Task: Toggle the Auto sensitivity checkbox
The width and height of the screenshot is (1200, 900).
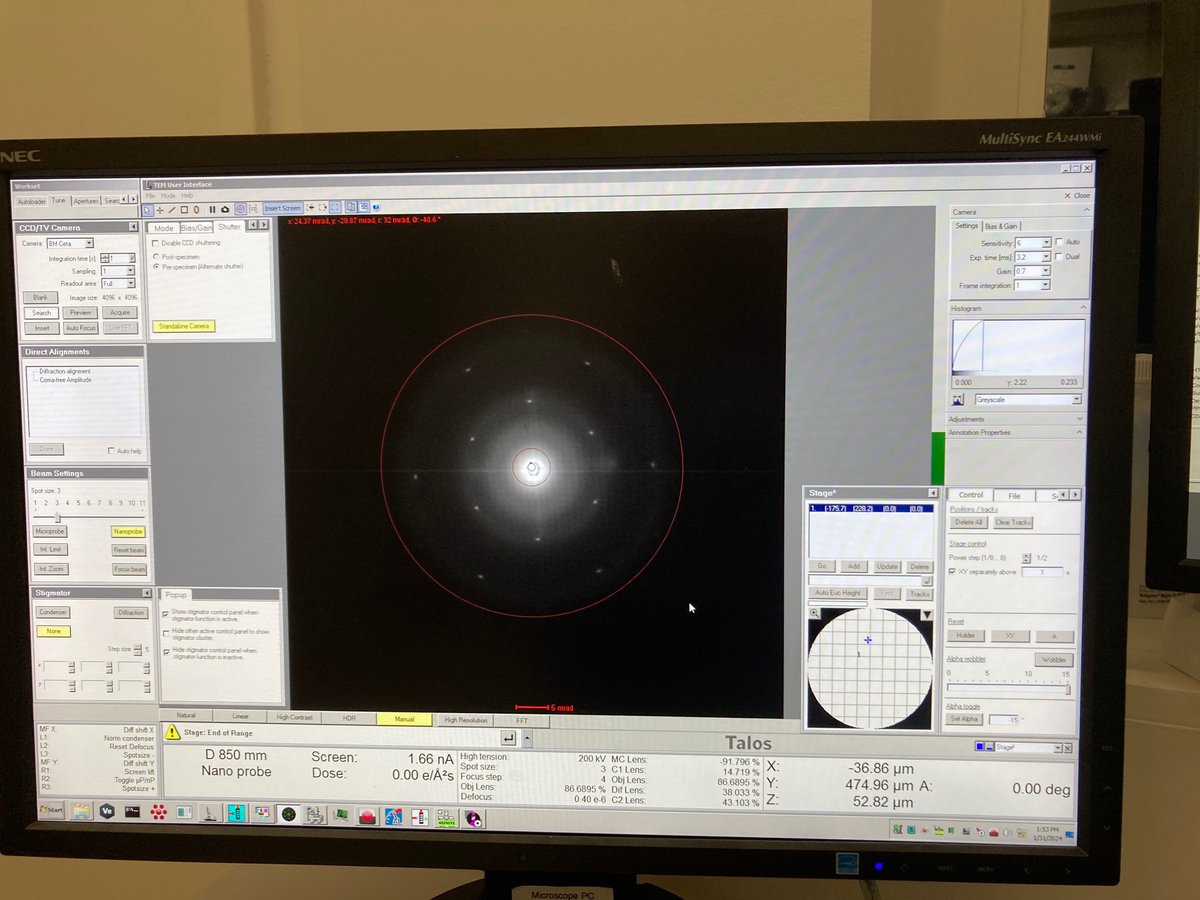Action: pos(1058,242)
